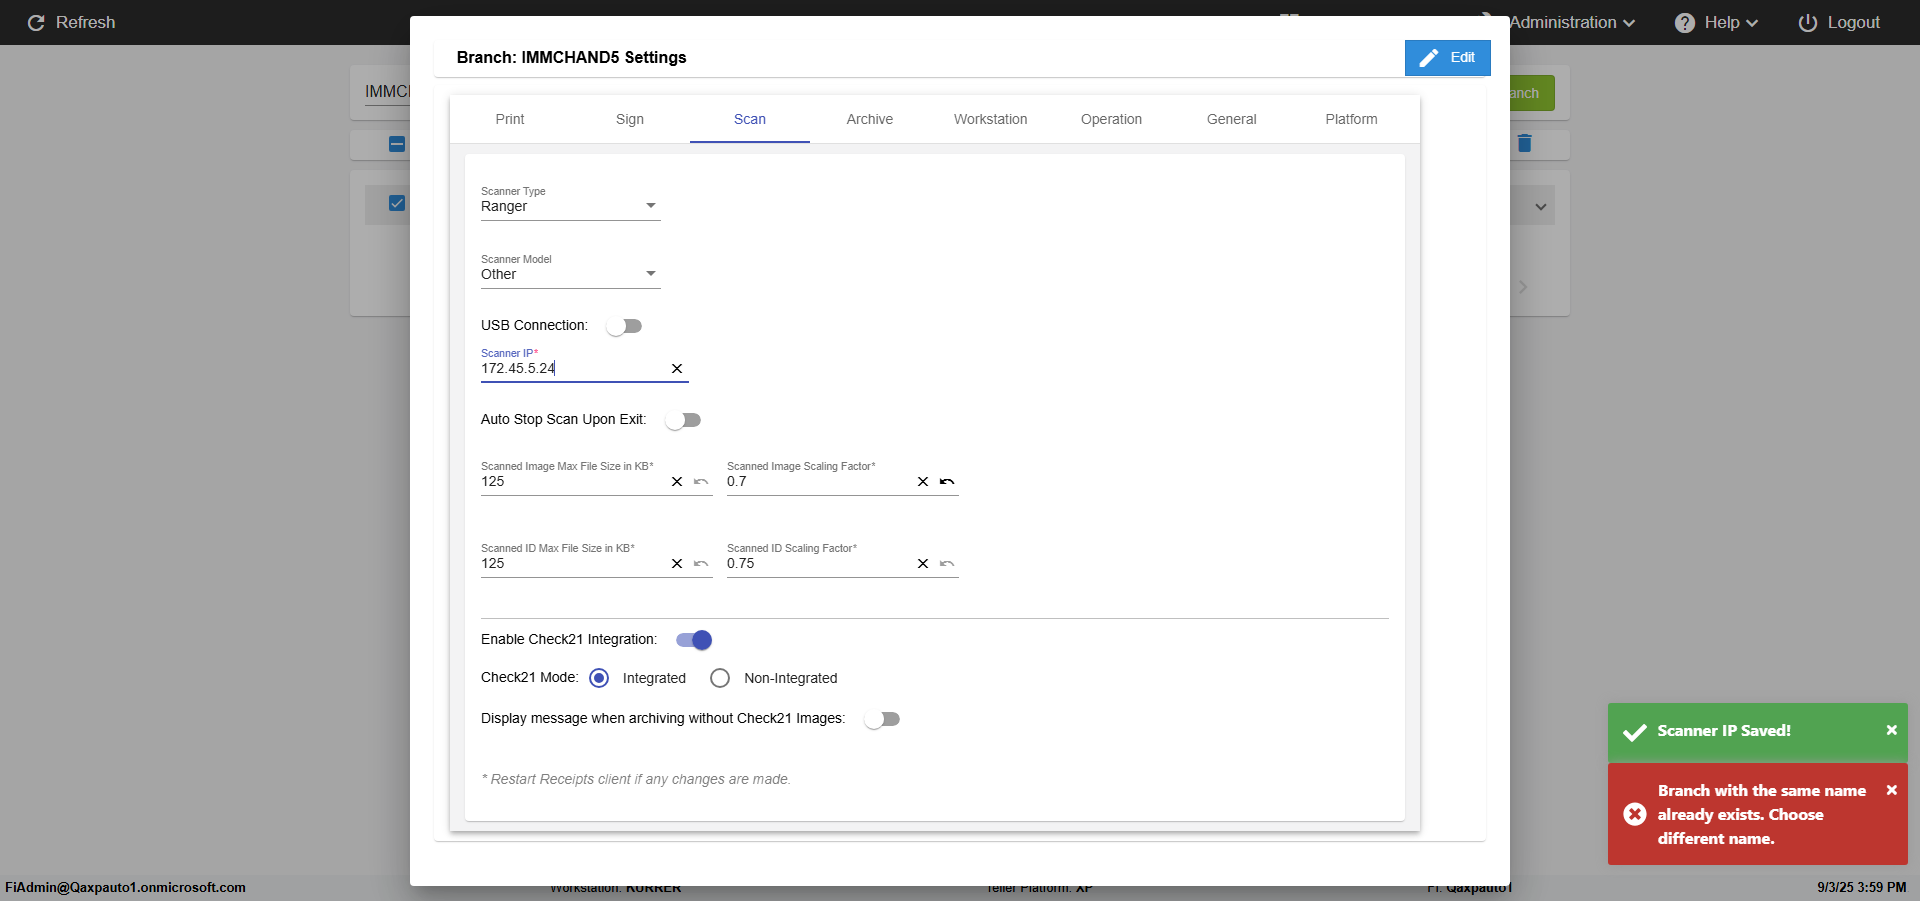Image resolution: width=1920 pixels, height=901 pixels.
Task: Reset Scanned Image Scaling Factor value
Action: [x=947, y=482]
